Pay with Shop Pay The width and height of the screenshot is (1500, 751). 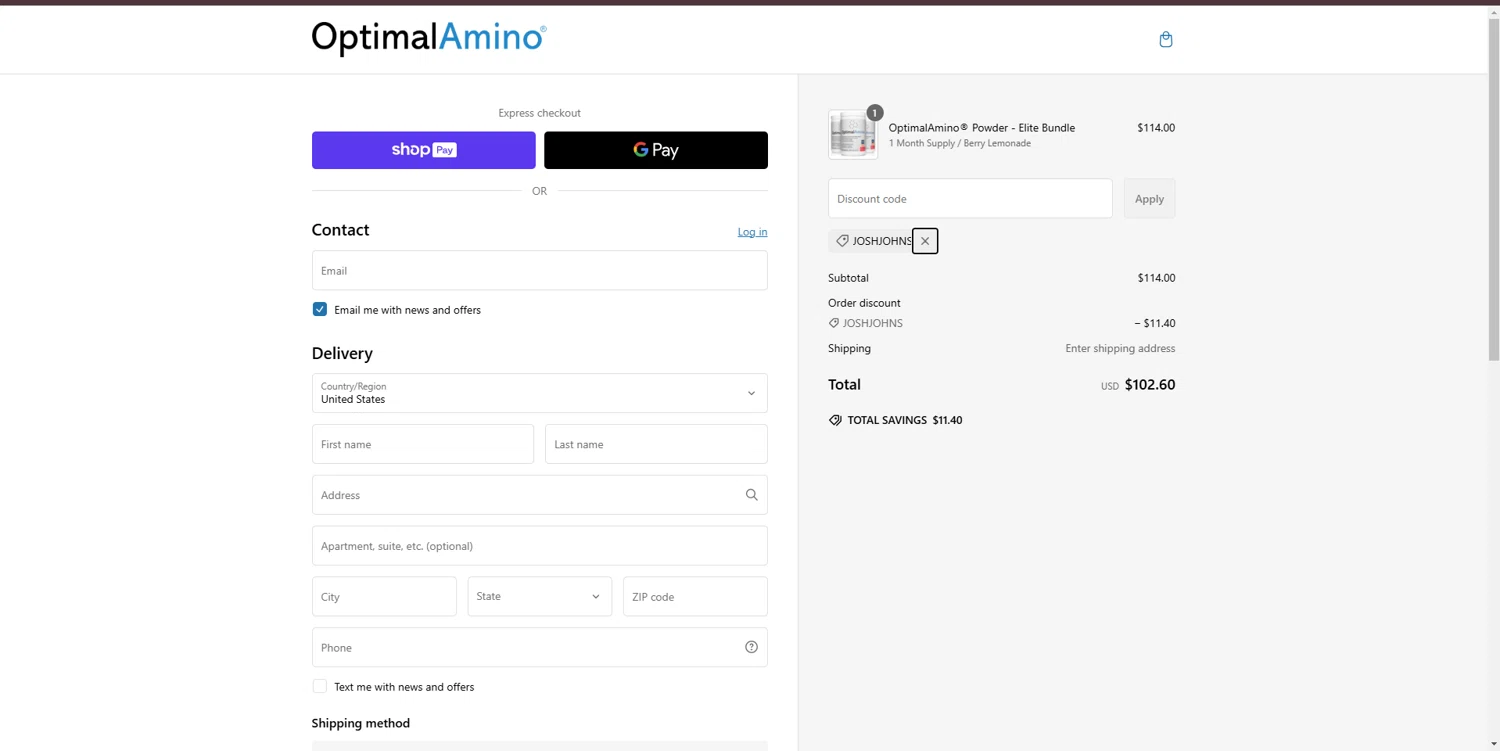pyautogui.click(x=423, y=150)
